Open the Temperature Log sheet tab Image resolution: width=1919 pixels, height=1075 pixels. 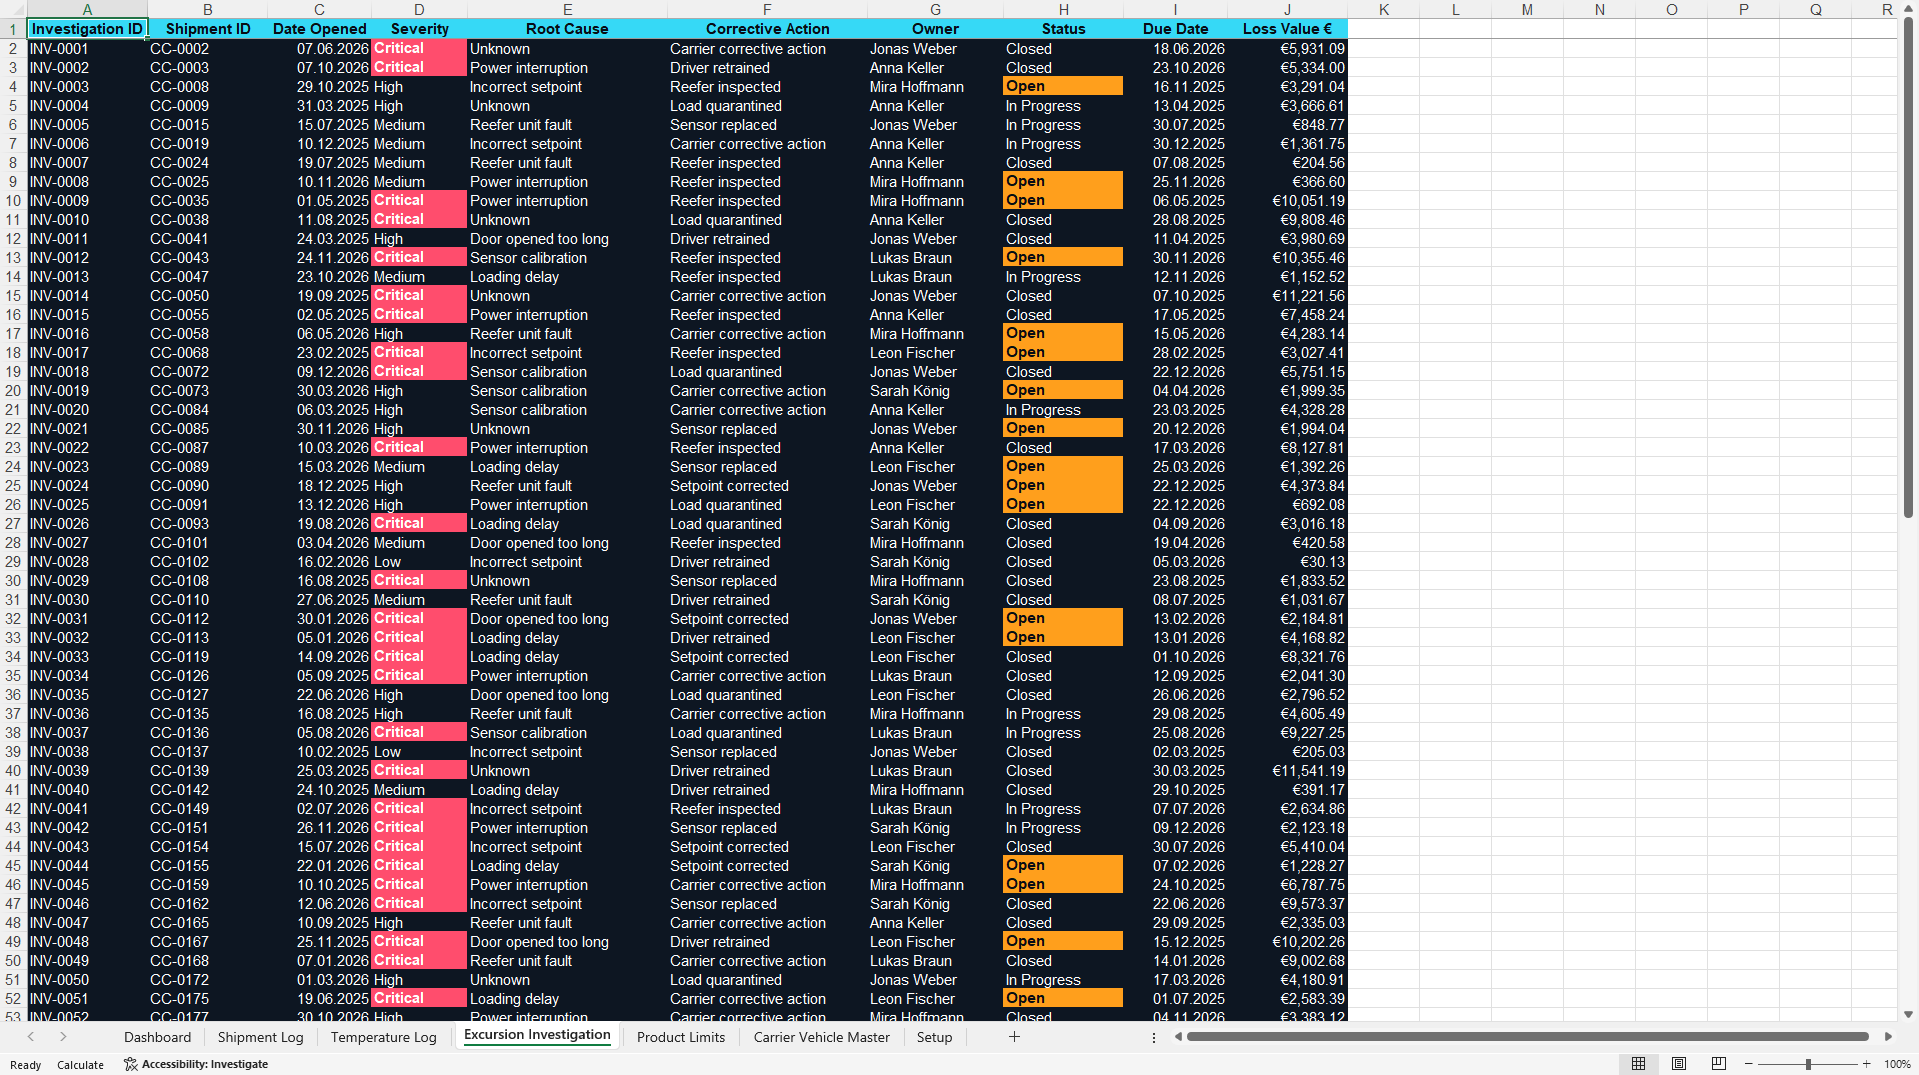point(383,1037)
